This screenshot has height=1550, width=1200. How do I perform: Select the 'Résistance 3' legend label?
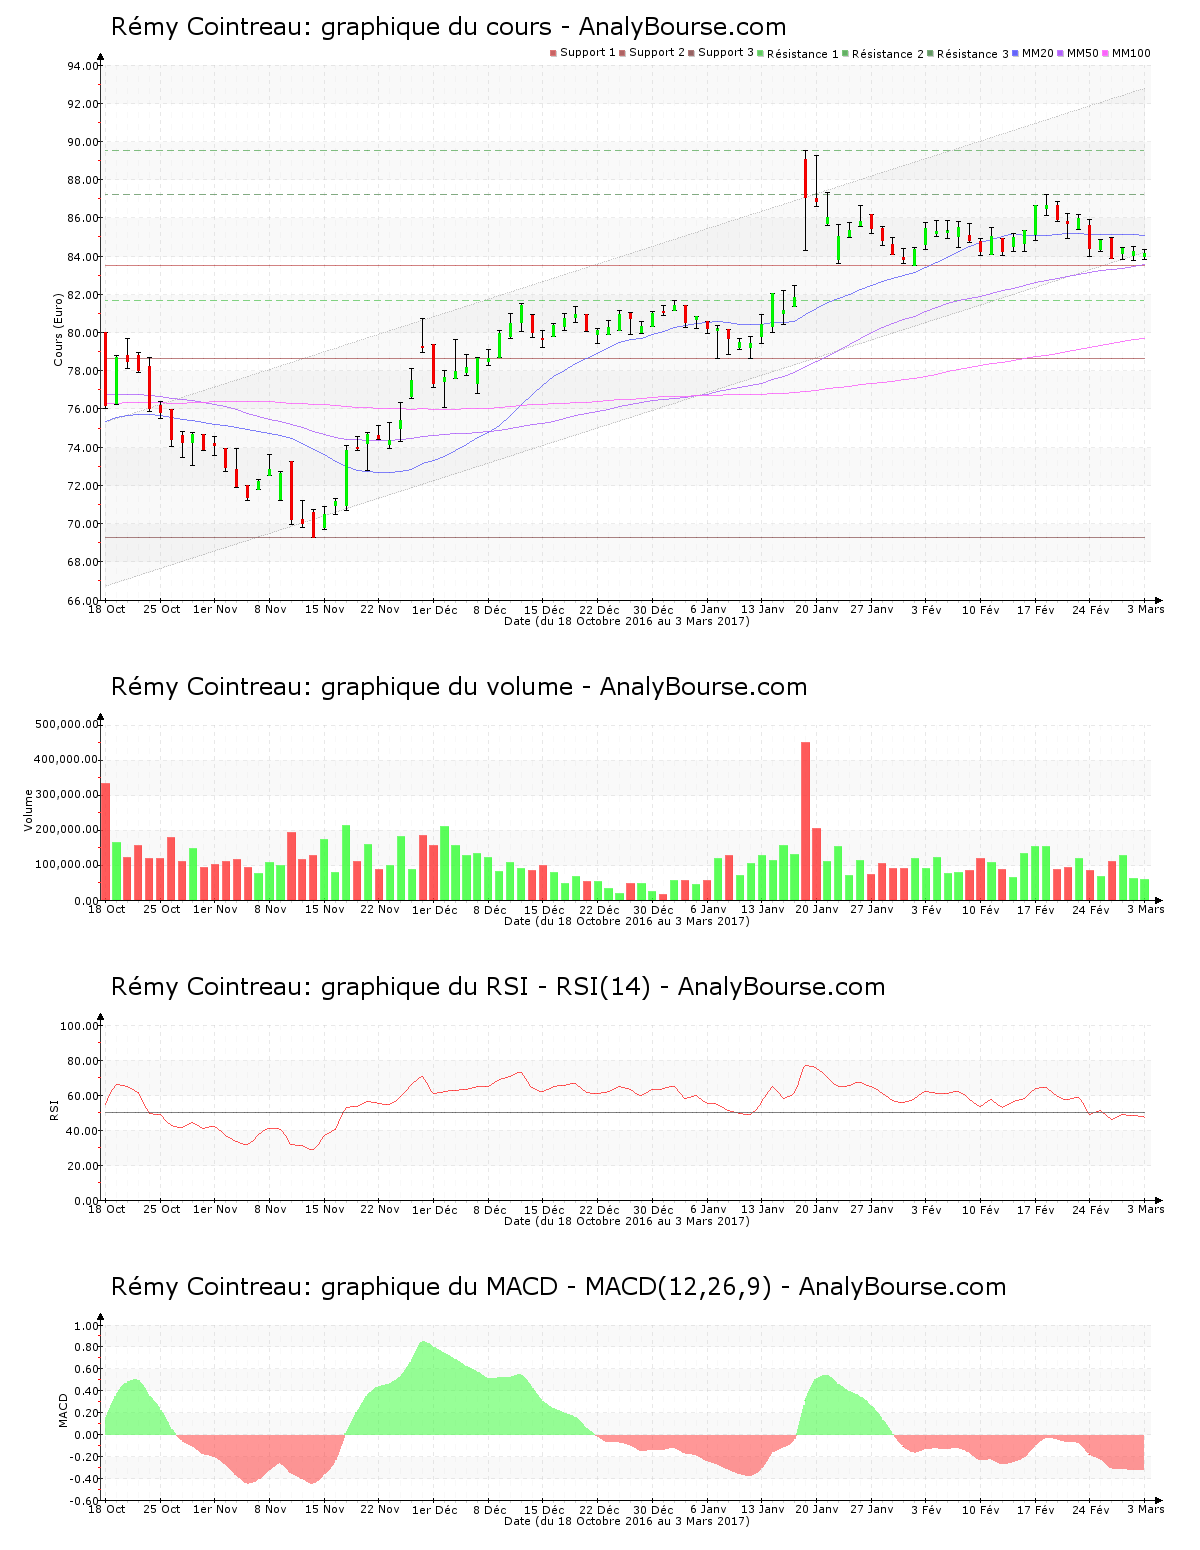(973, 54)
